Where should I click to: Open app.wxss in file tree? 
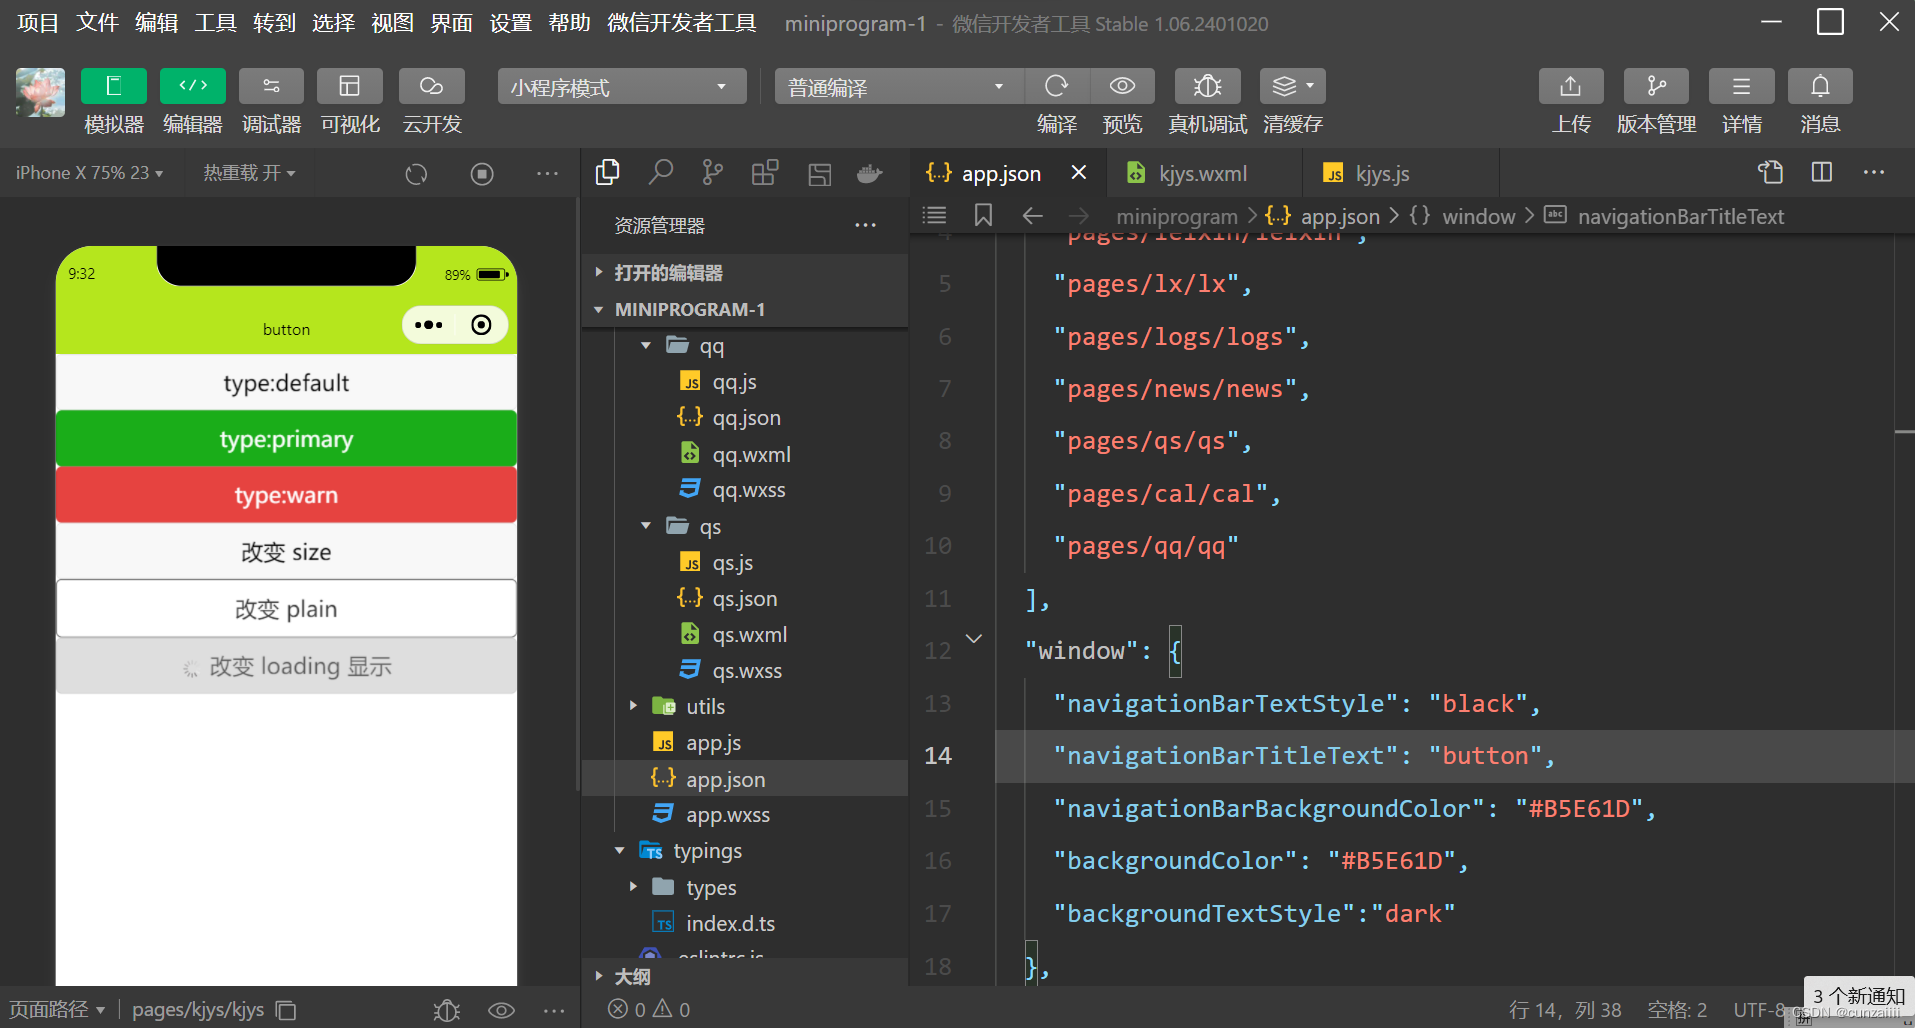point(727,814)
